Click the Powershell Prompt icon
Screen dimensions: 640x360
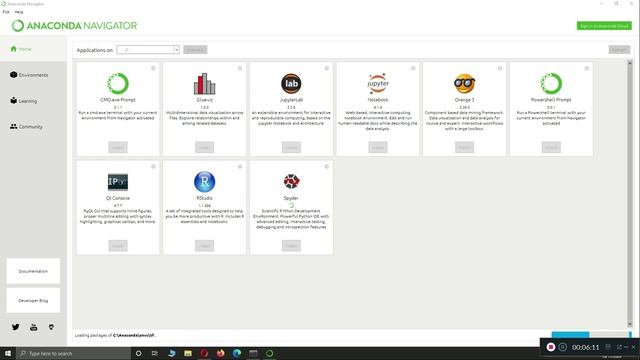pyautogui.click(x=551, y=83)
